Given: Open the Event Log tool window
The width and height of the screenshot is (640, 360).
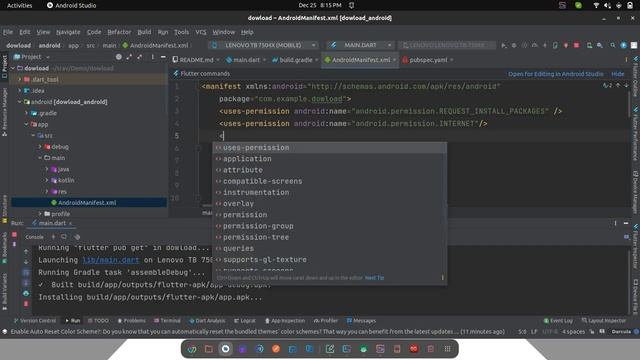Looking at the screenshot, I should (x=558, y=320).
